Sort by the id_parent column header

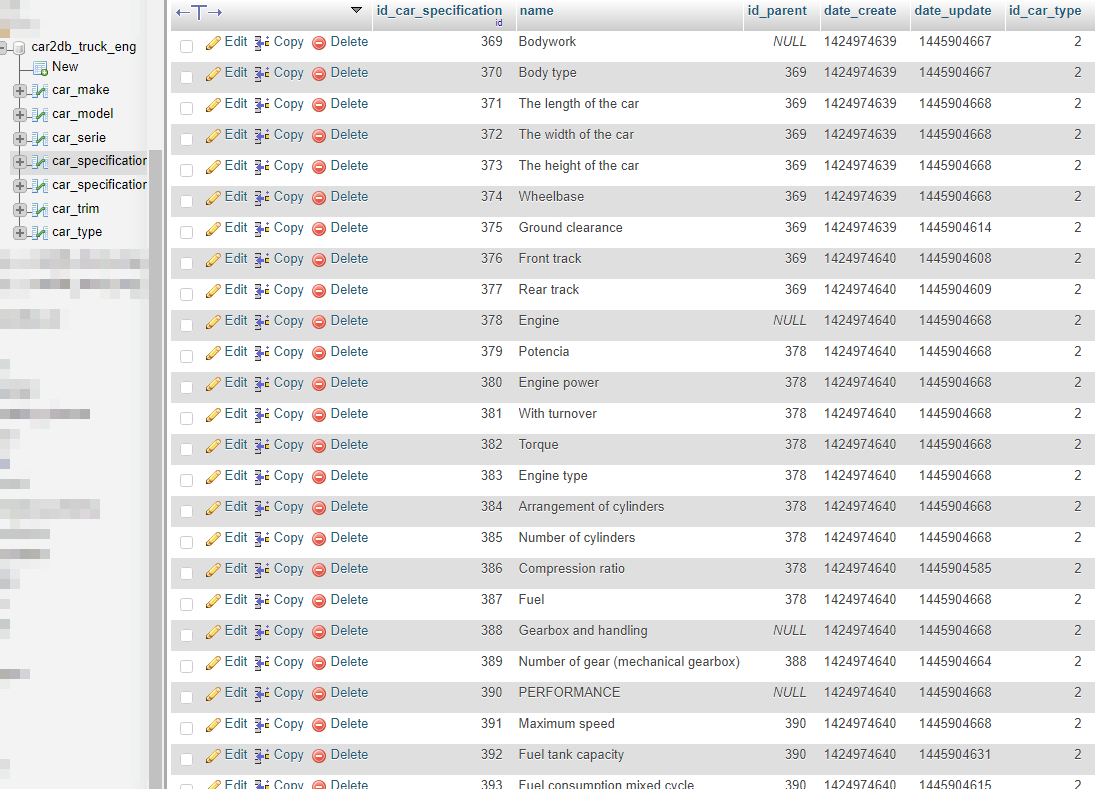[x=777, y=10]
